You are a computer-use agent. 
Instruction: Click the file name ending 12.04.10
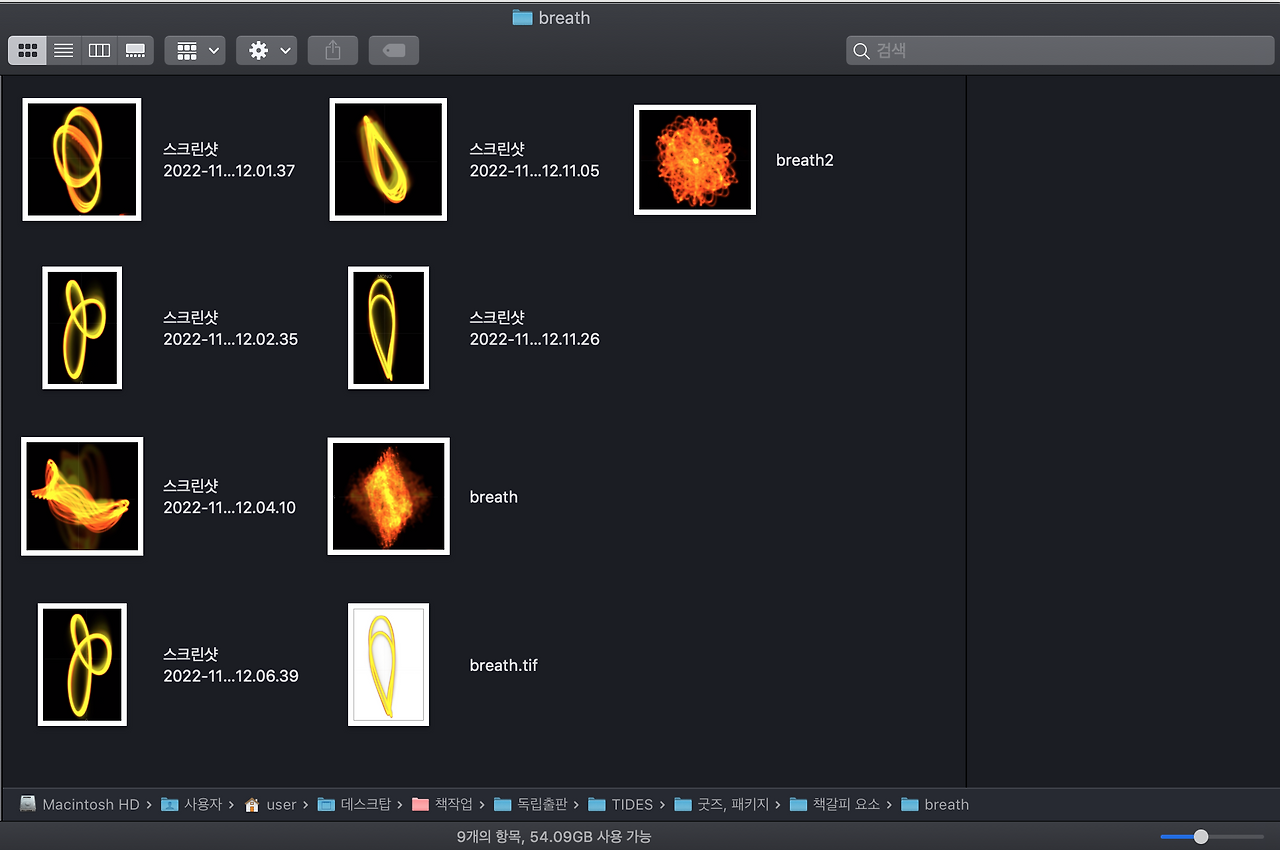230,496
